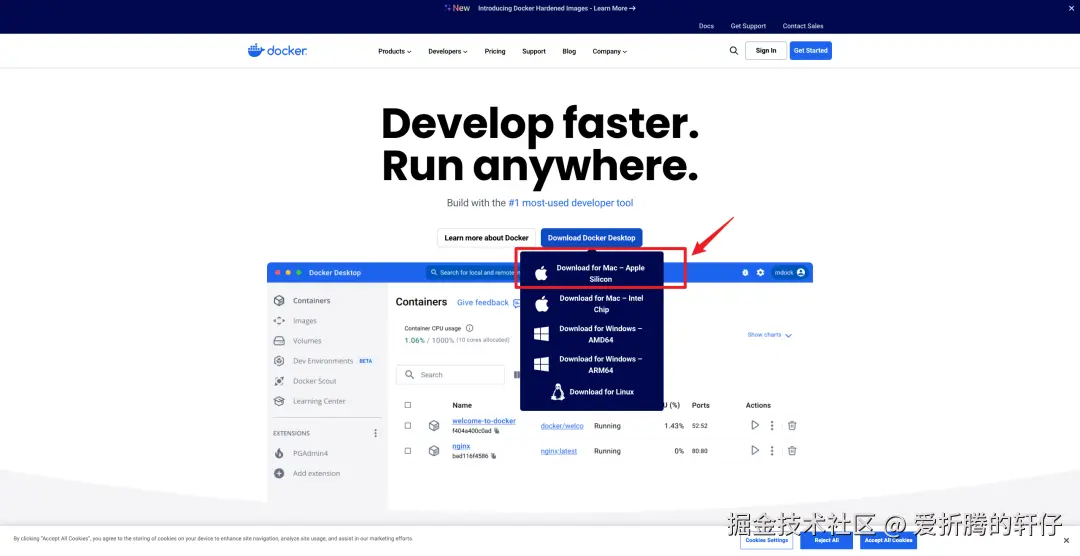Screen dimensions: 1080x556
Task: Check the nginx row checkbox
Action: (408, 451)
